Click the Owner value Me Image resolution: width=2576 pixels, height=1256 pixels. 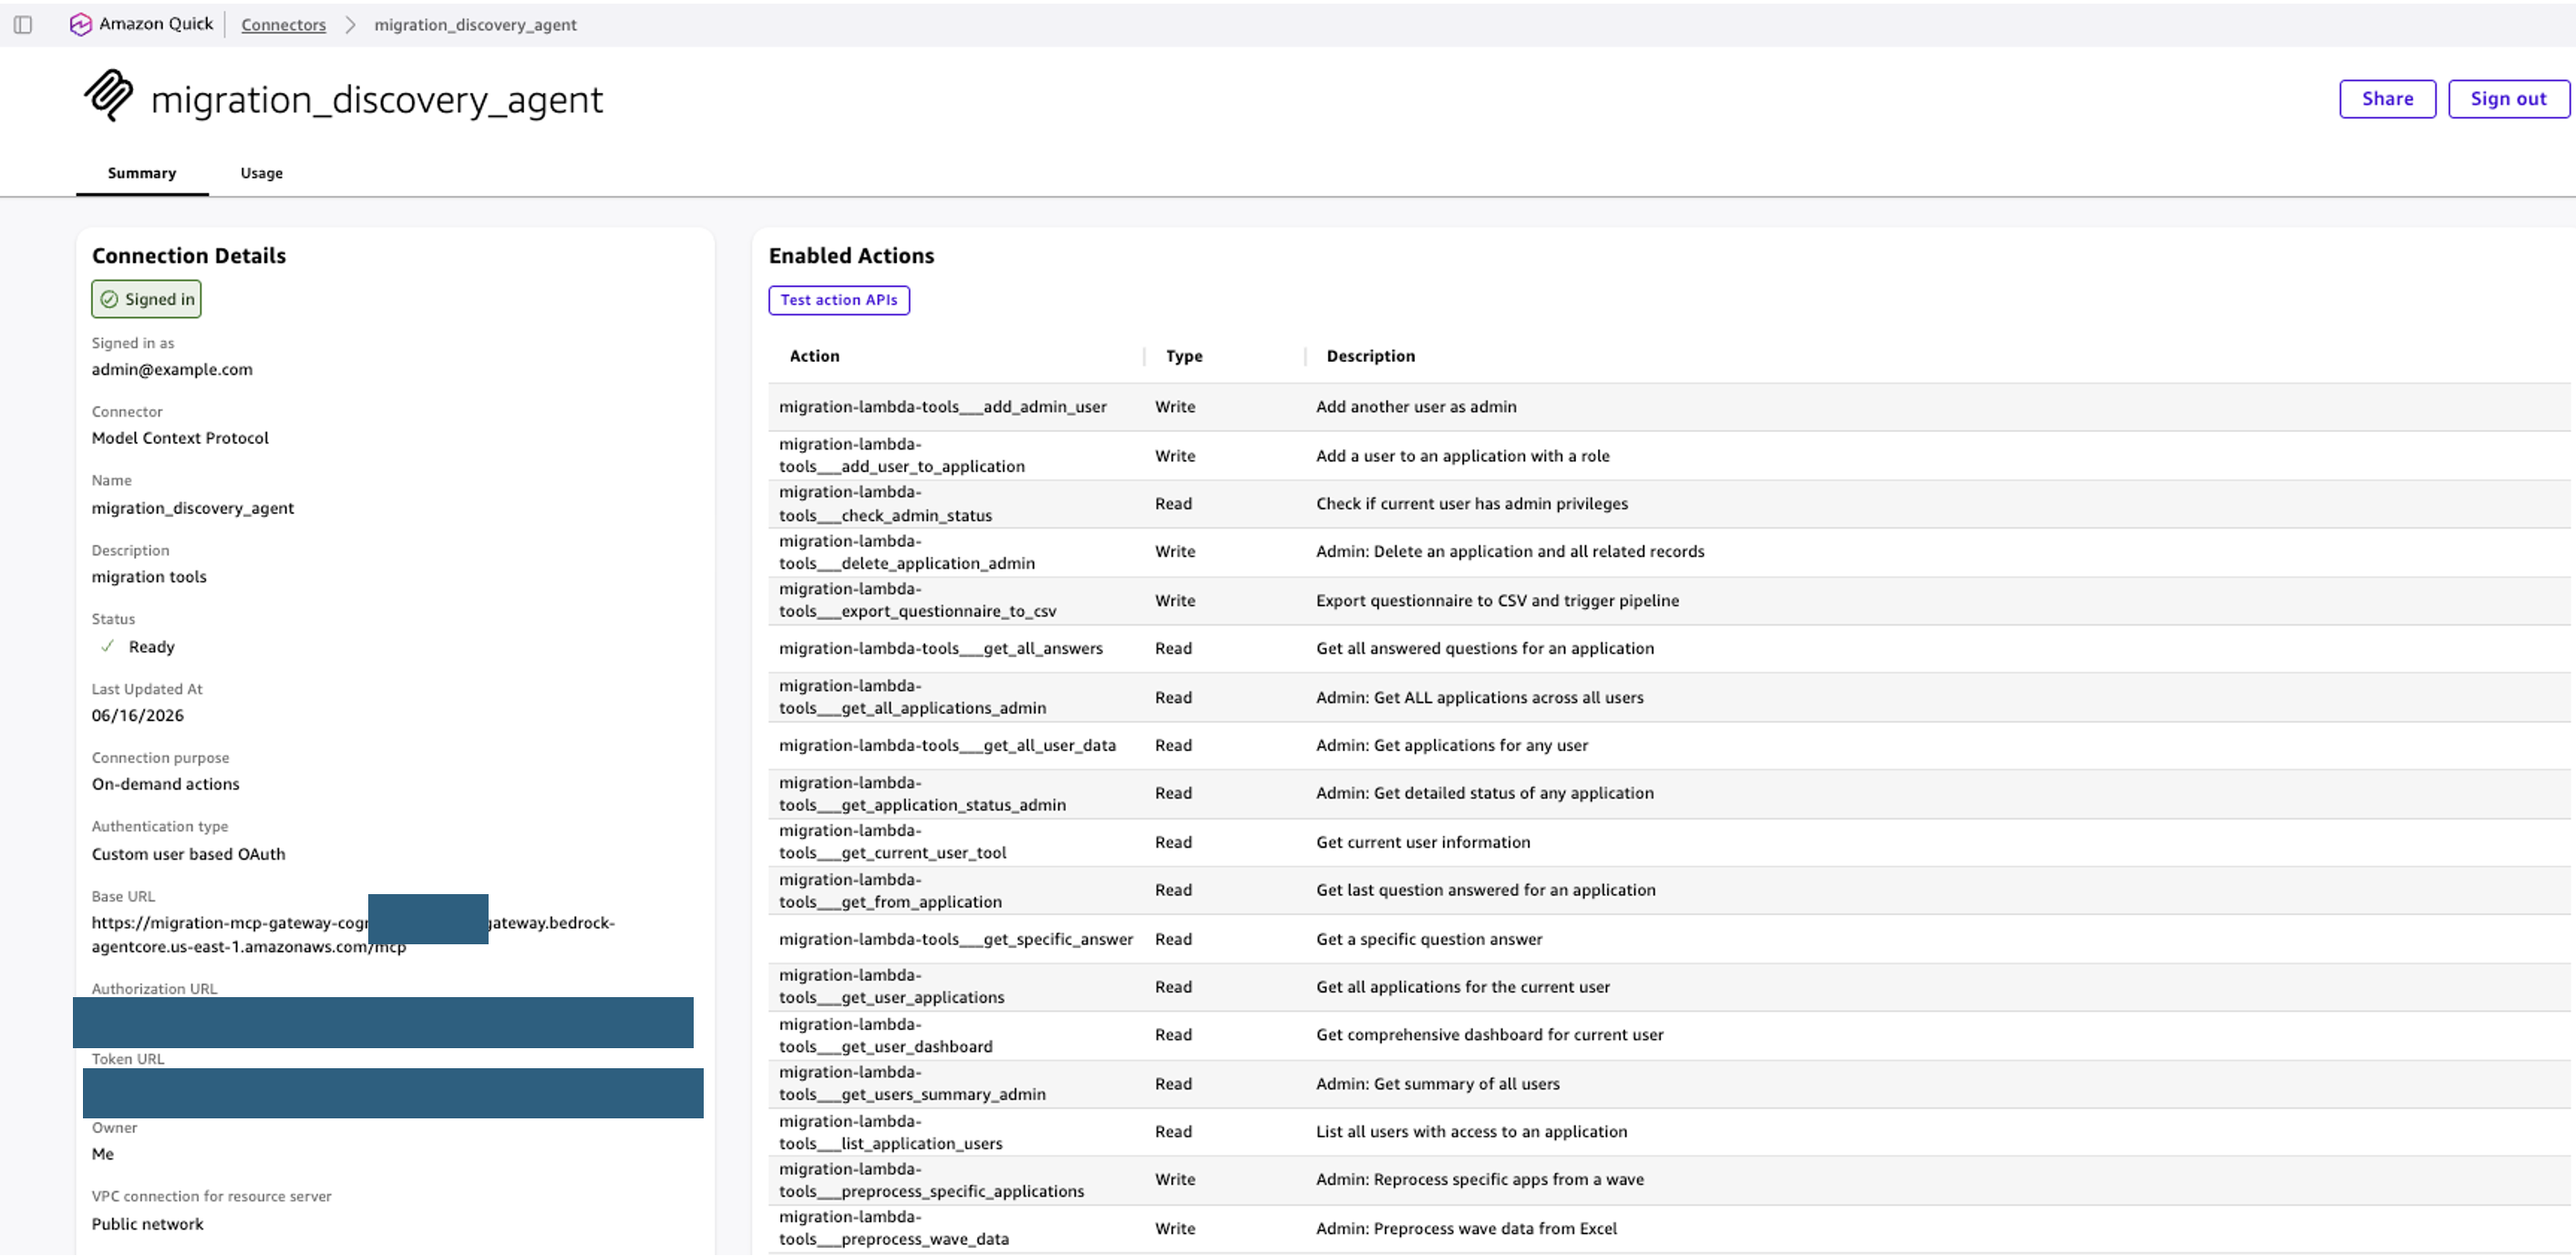[103, 1154]
